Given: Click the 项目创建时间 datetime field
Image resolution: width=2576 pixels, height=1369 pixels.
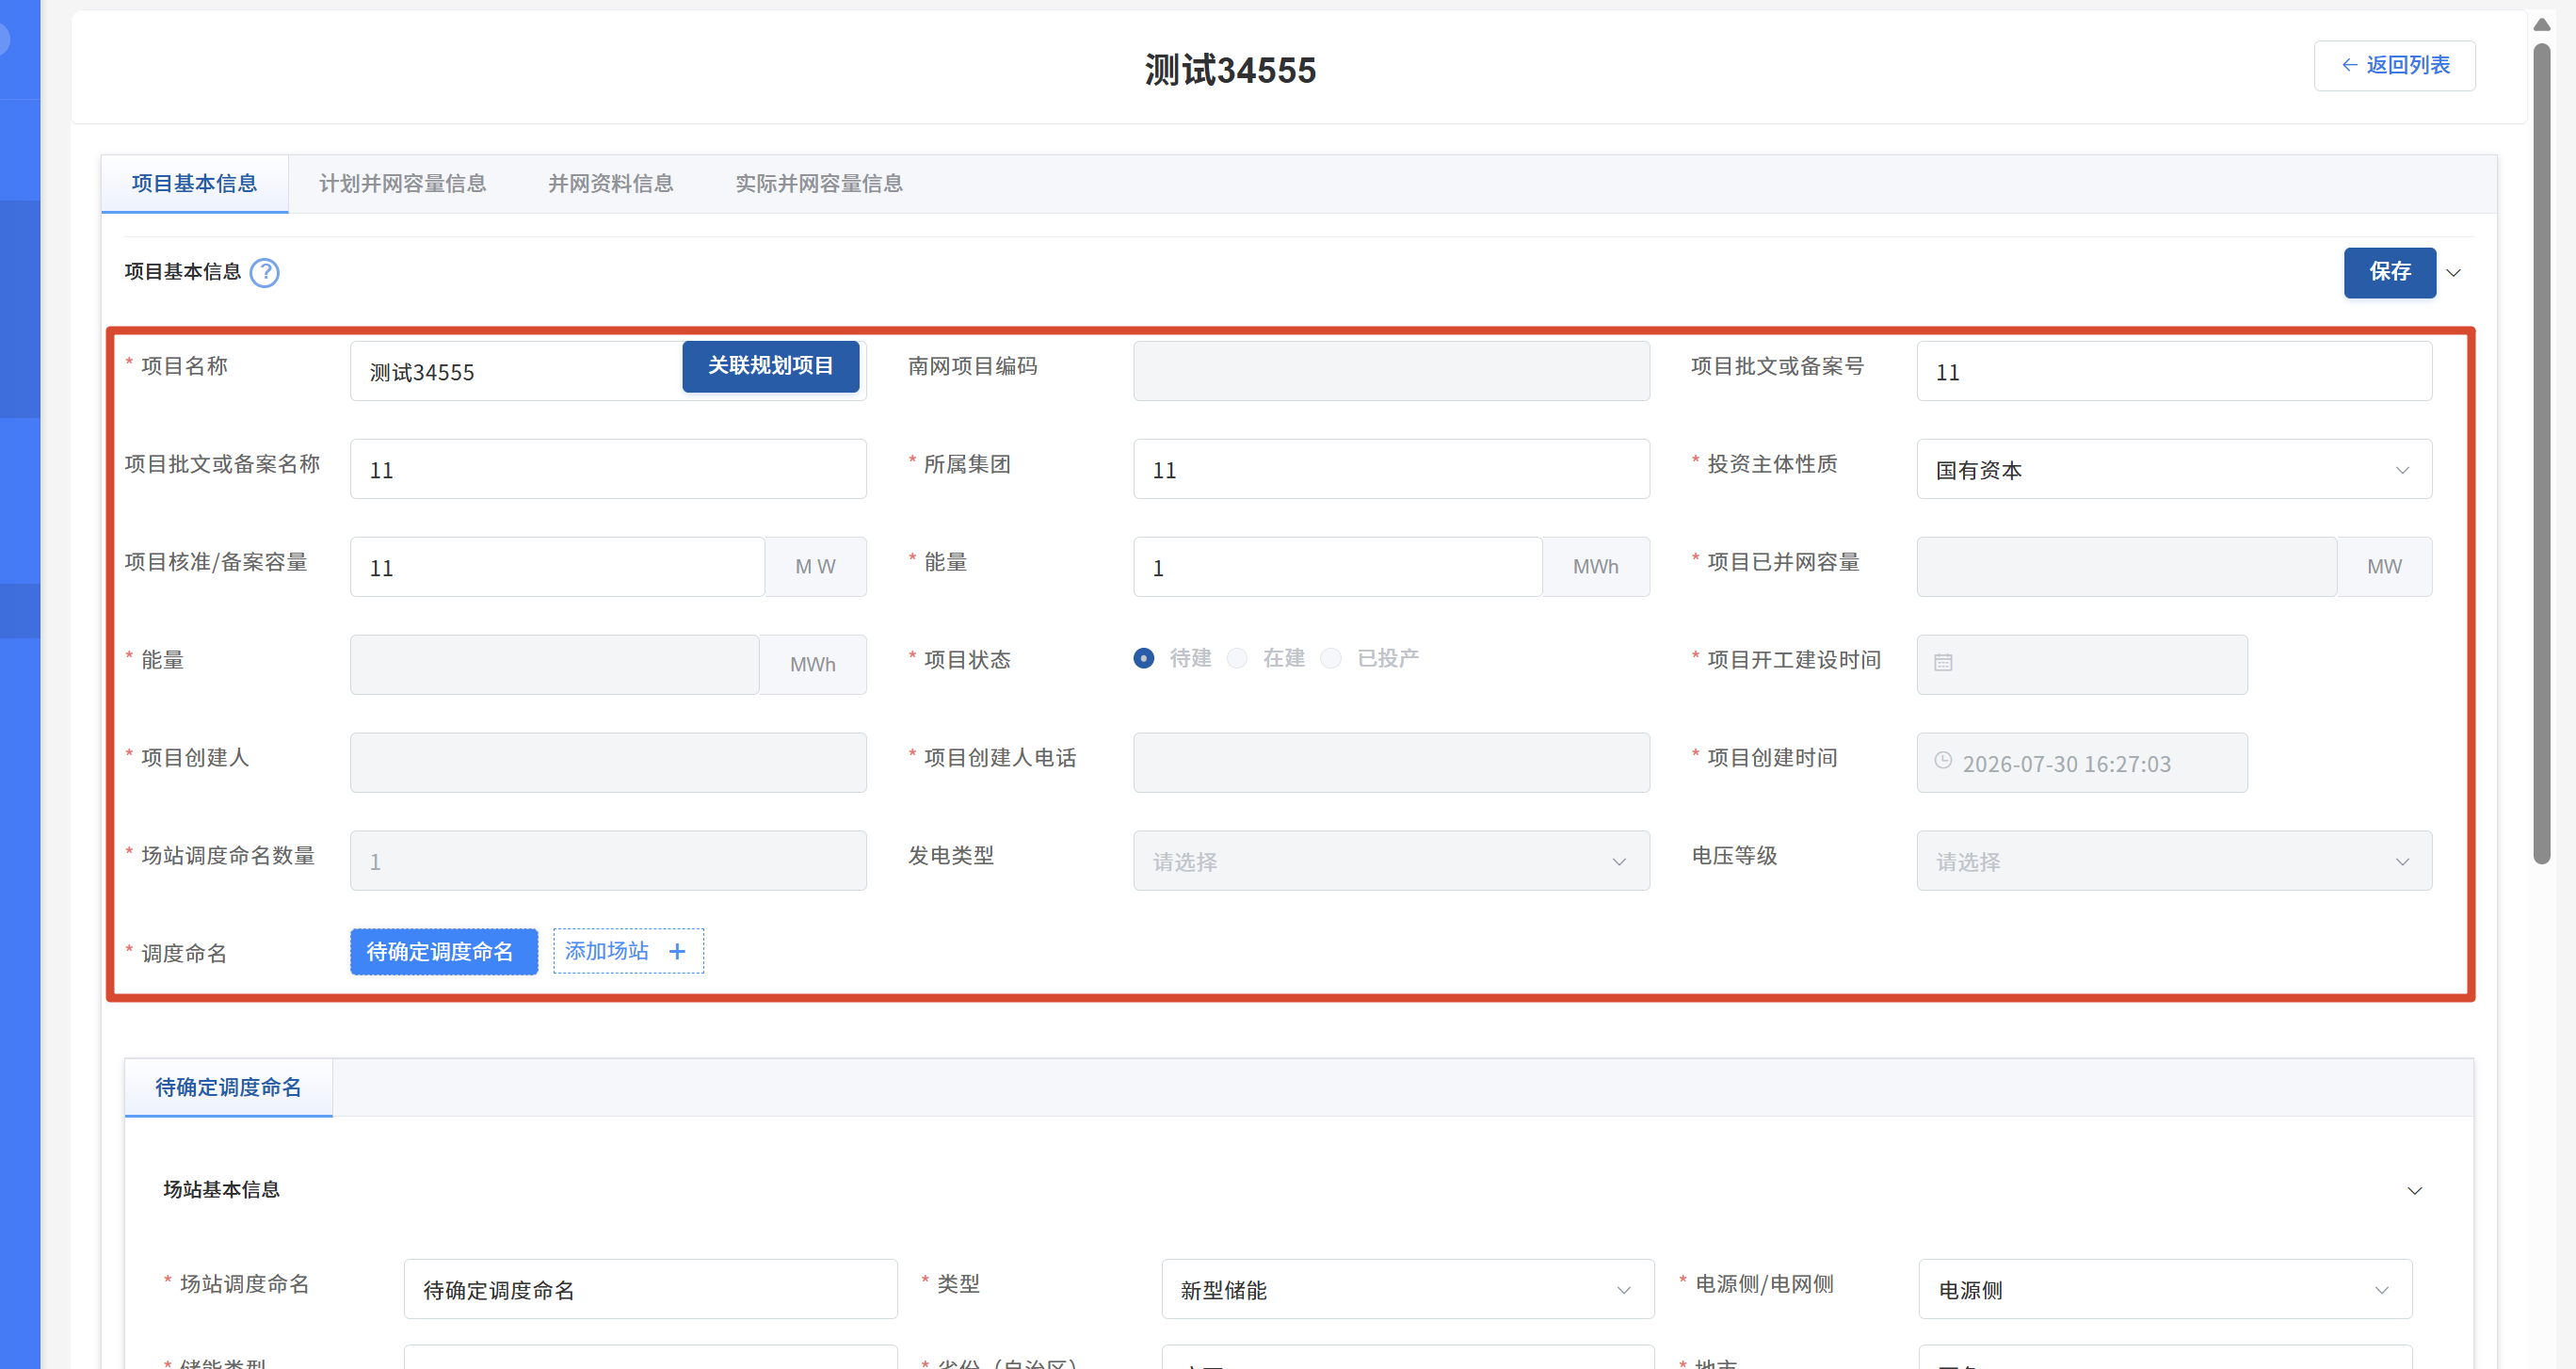Looking at the screenshot, I should [x=2081, y=763].
